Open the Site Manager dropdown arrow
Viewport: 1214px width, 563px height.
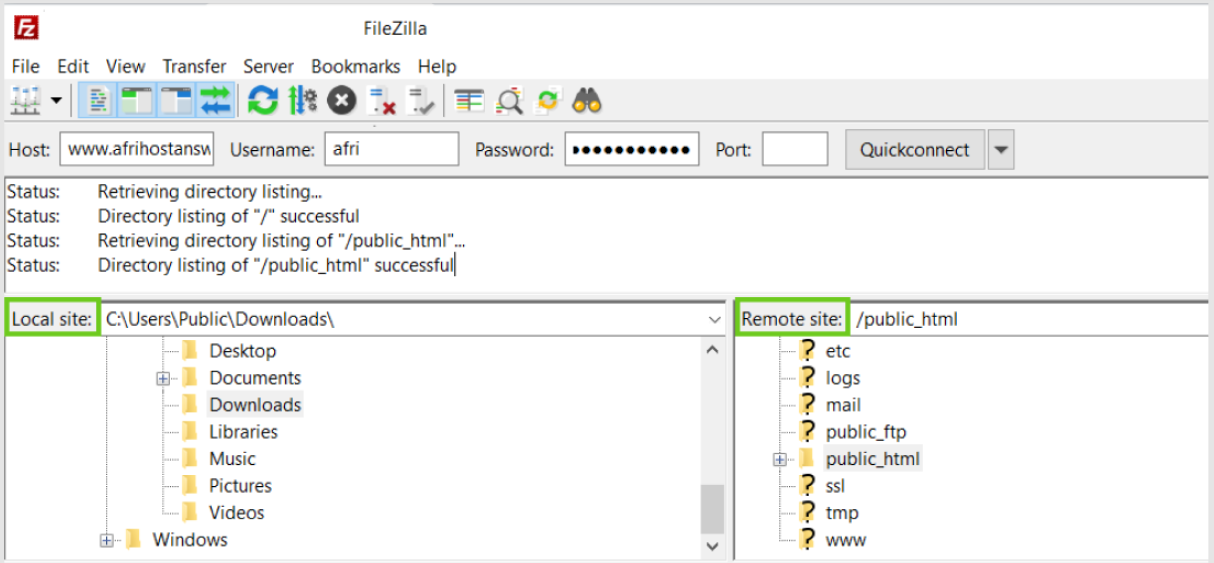point(55,101)
